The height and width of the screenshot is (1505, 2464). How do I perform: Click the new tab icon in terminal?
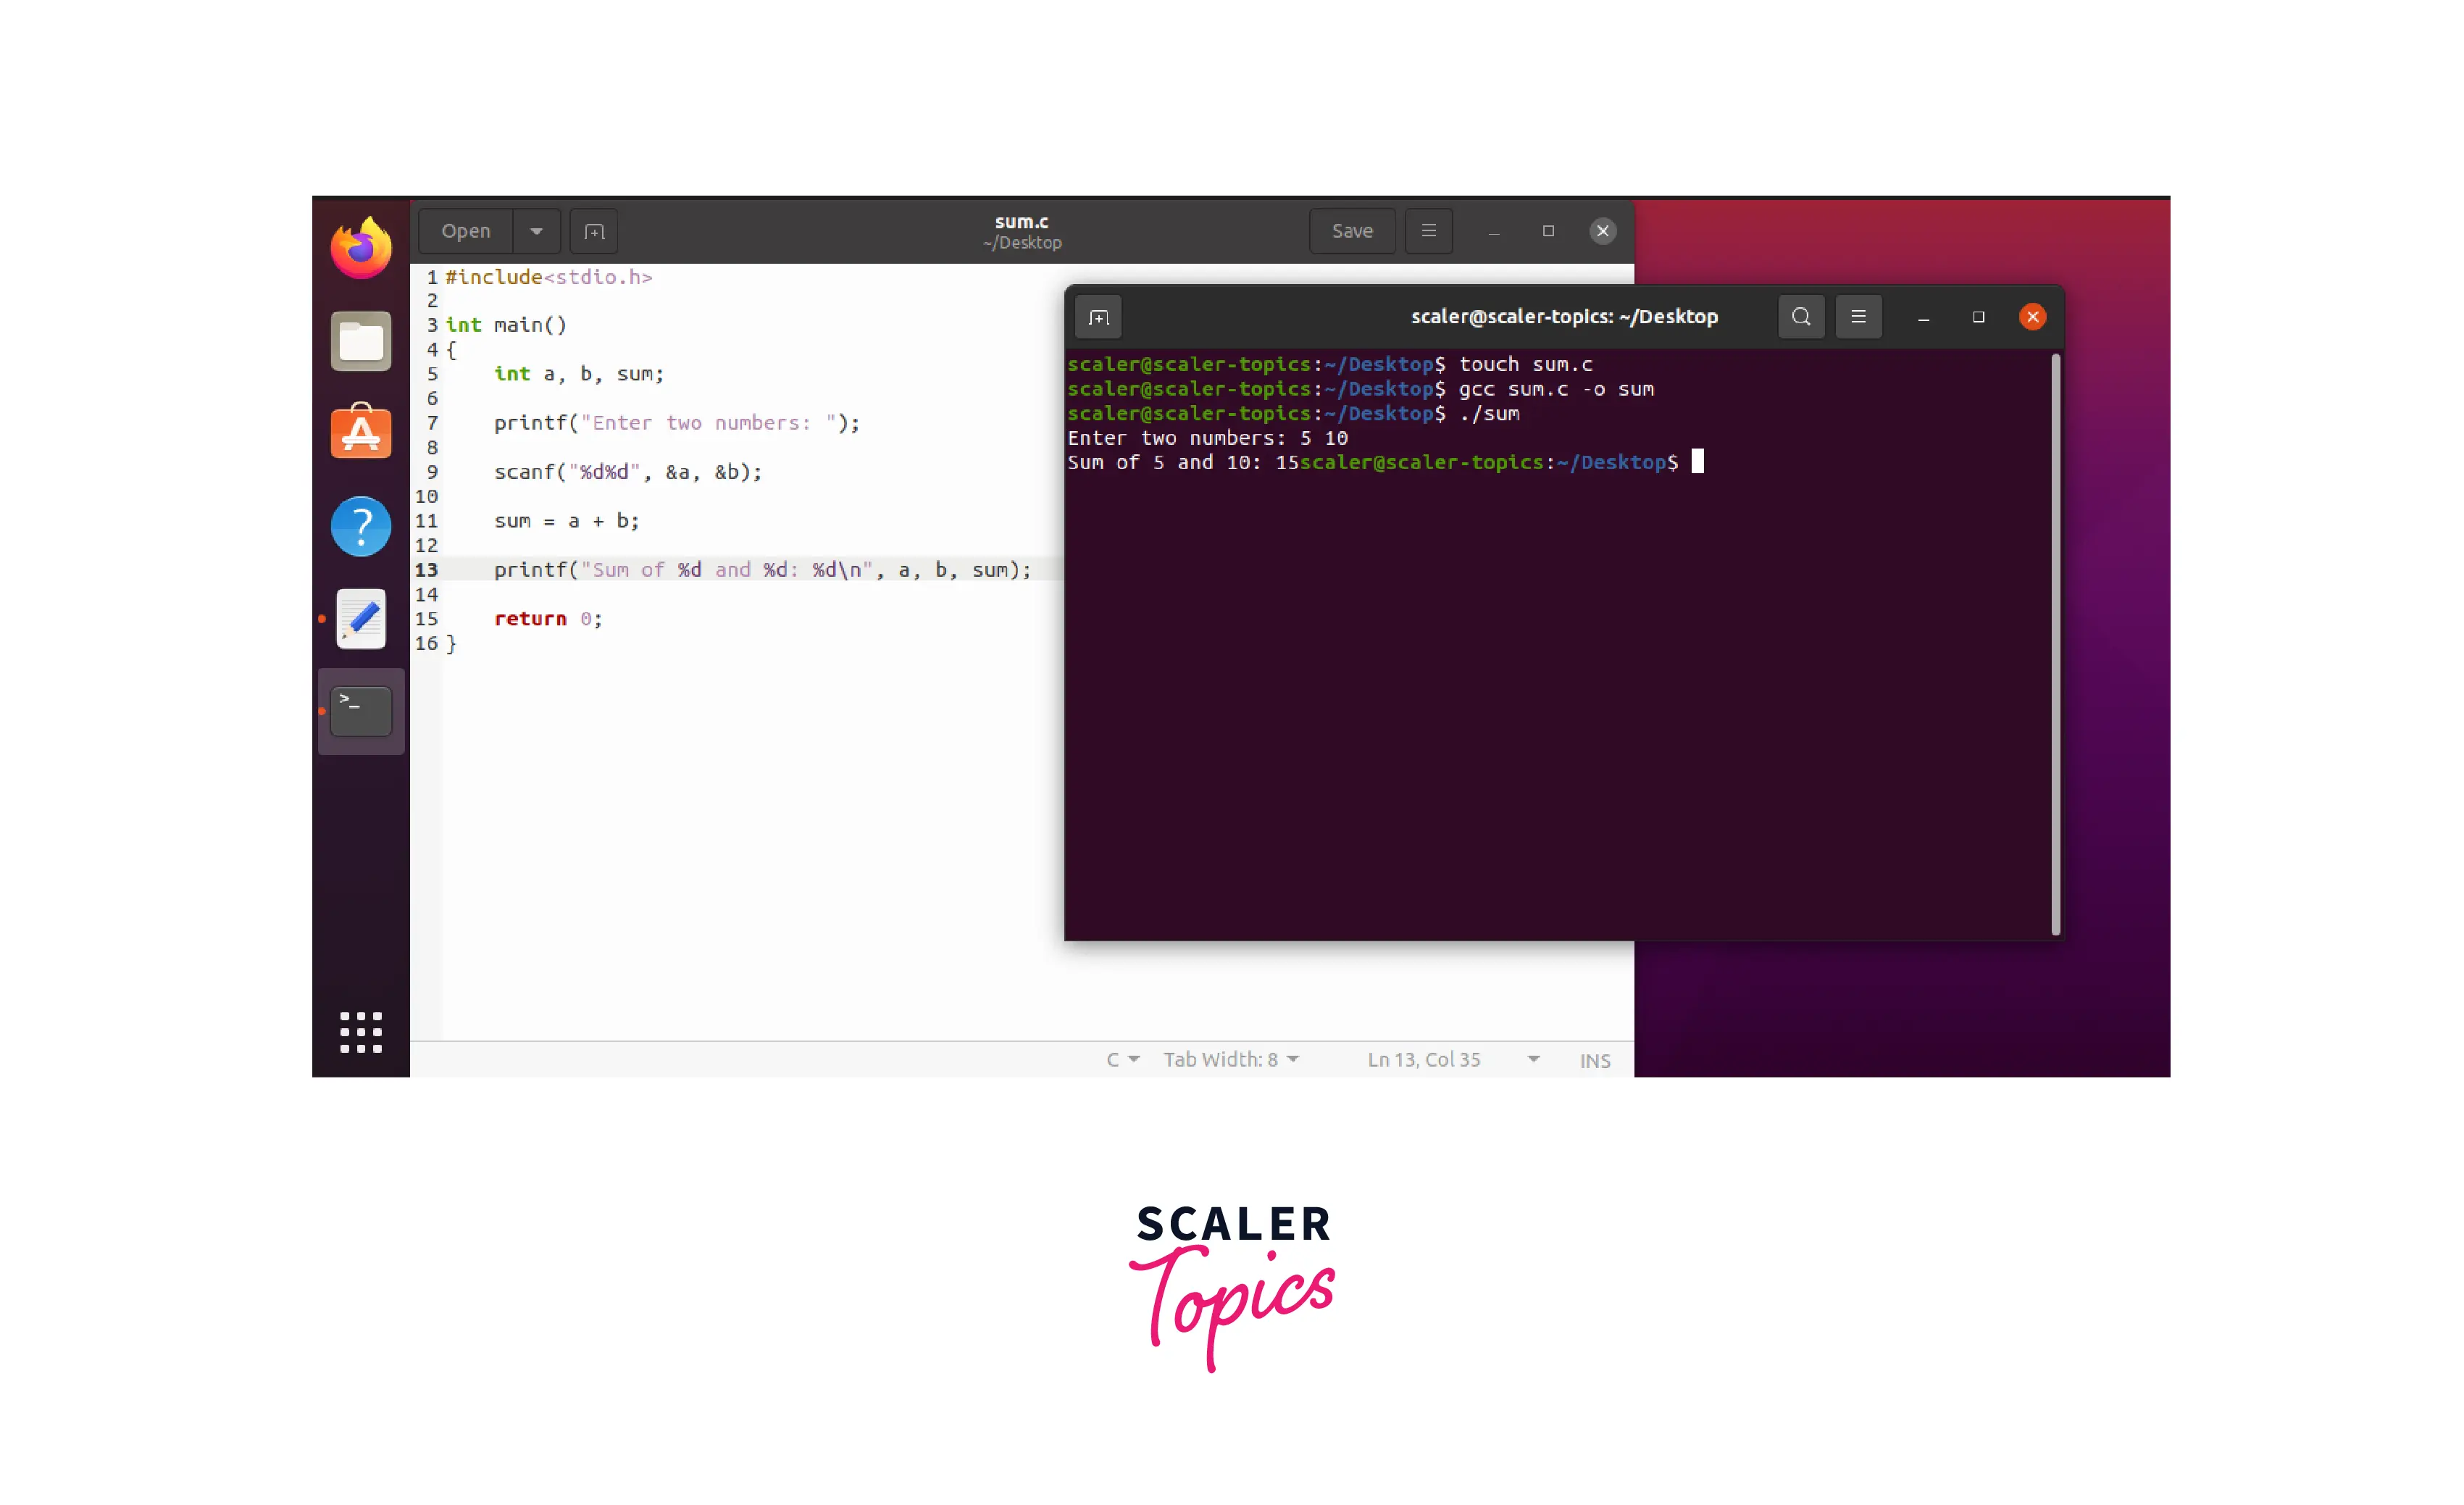click(x=1098, y=317)
